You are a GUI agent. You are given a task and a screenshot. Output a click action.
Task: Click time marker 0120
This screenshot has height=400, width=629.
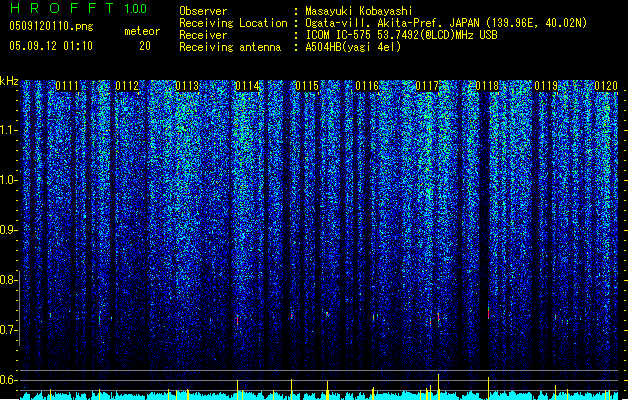pyautogui.click(x=606, y=86)
